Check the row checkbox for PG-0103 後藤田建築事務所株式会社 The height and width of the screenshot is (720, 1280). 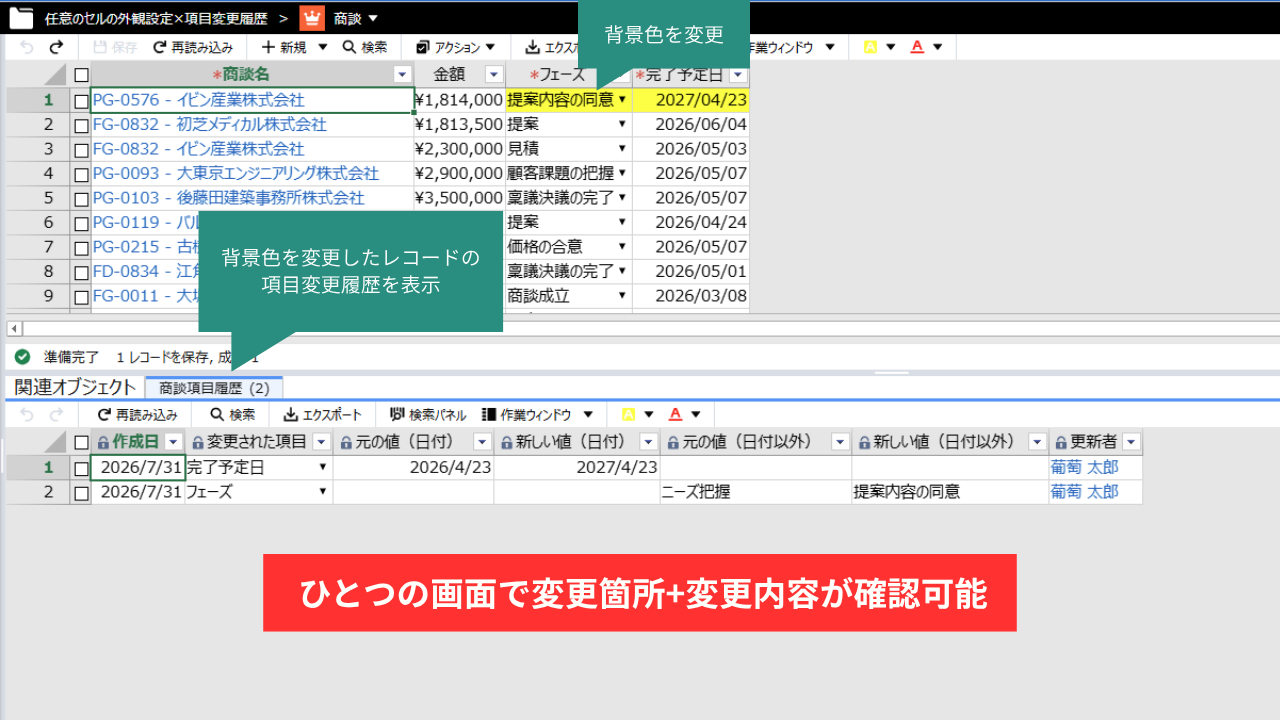click(81, 198)
